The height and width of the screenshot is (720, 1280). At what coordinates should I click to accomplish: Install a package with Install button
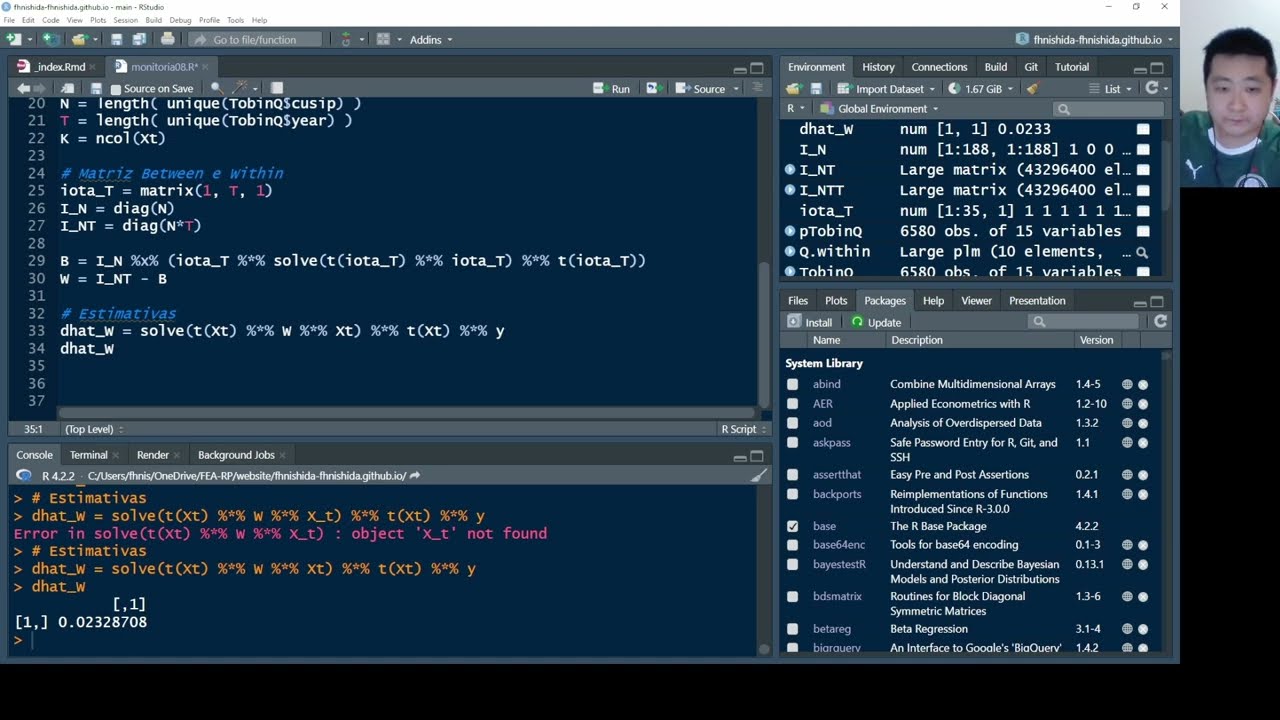click(x=810, y=321)
